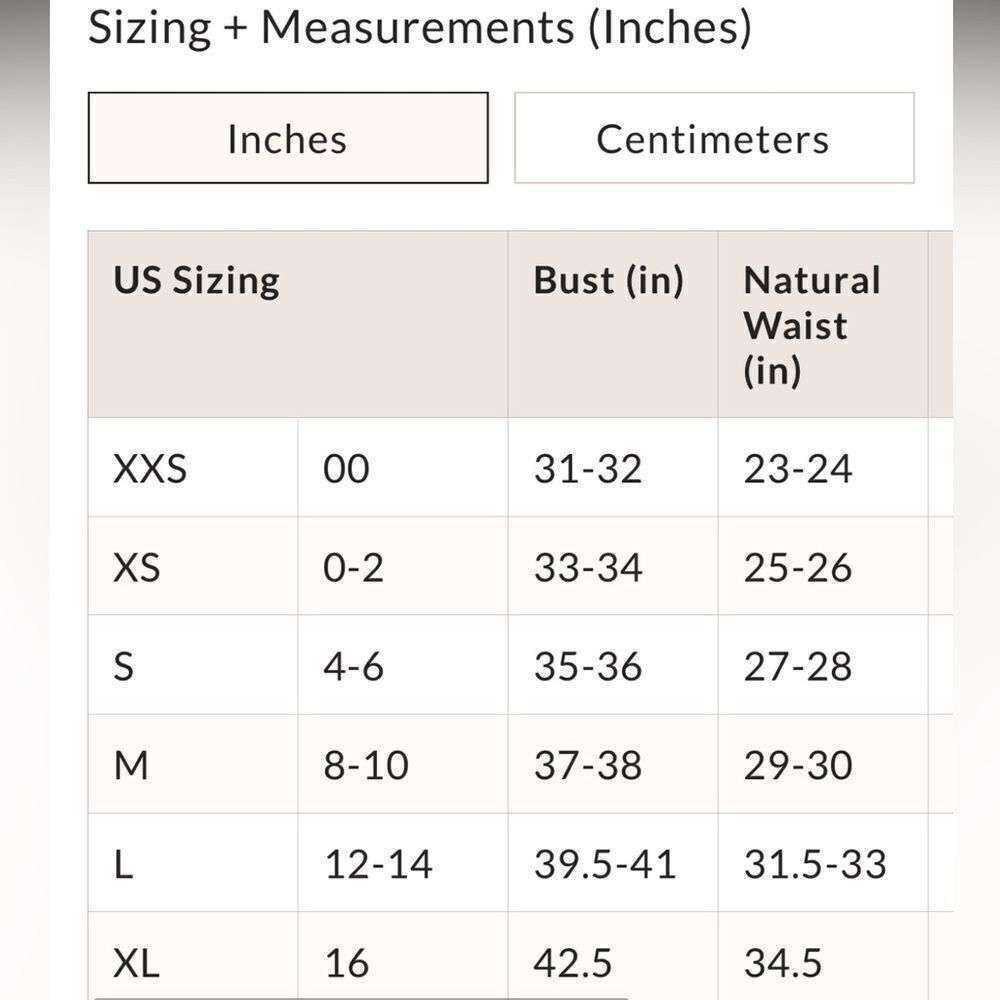
Task: Select the XL size row label
Action: tap(136, 963)
